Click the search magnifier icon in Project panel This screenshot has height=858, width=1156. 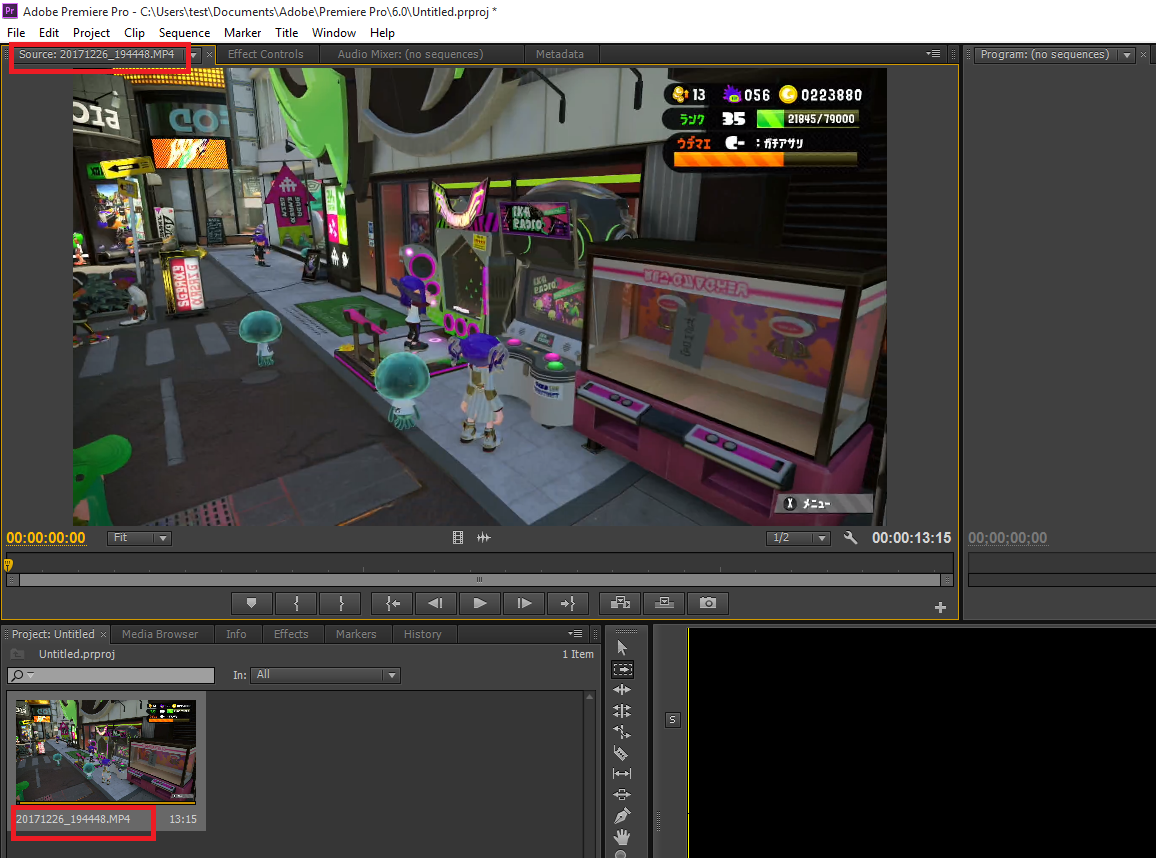pyautogui.click(x=18, y=674)
